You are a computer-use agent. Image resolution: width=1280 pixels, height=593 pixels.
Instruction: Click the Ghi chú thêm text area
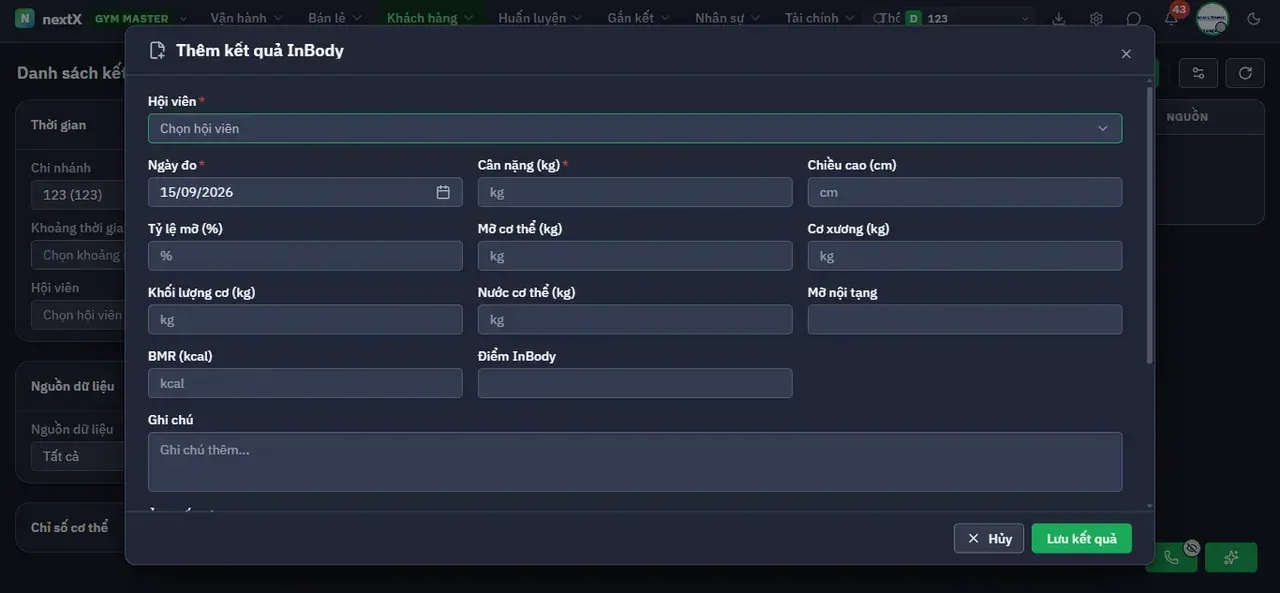tap(635, 462)
